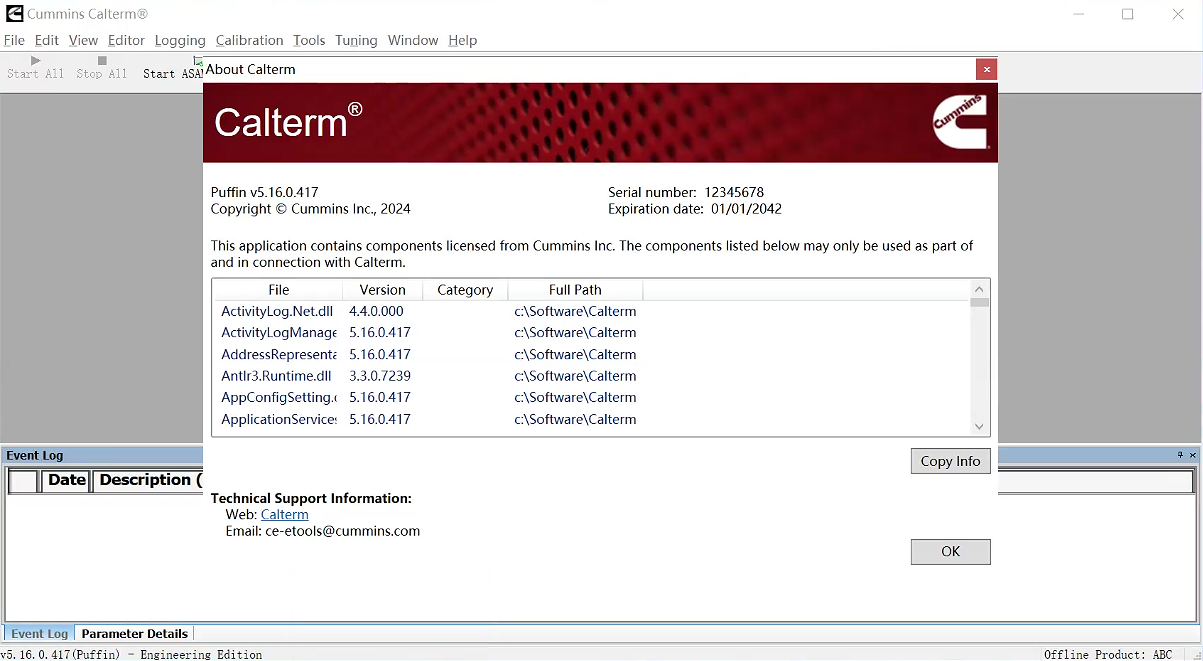Click the Stop All toolbar button
Viewport: 1203px width, 661px height.
tap(102, 67)
